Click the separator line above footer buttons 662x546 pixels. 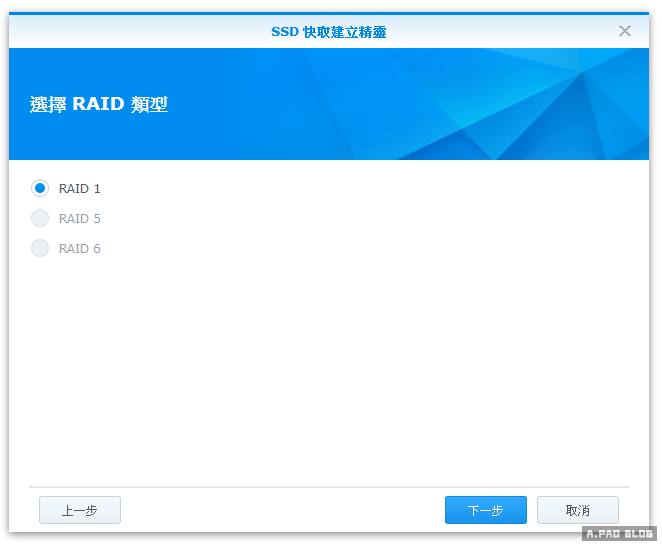328,487
